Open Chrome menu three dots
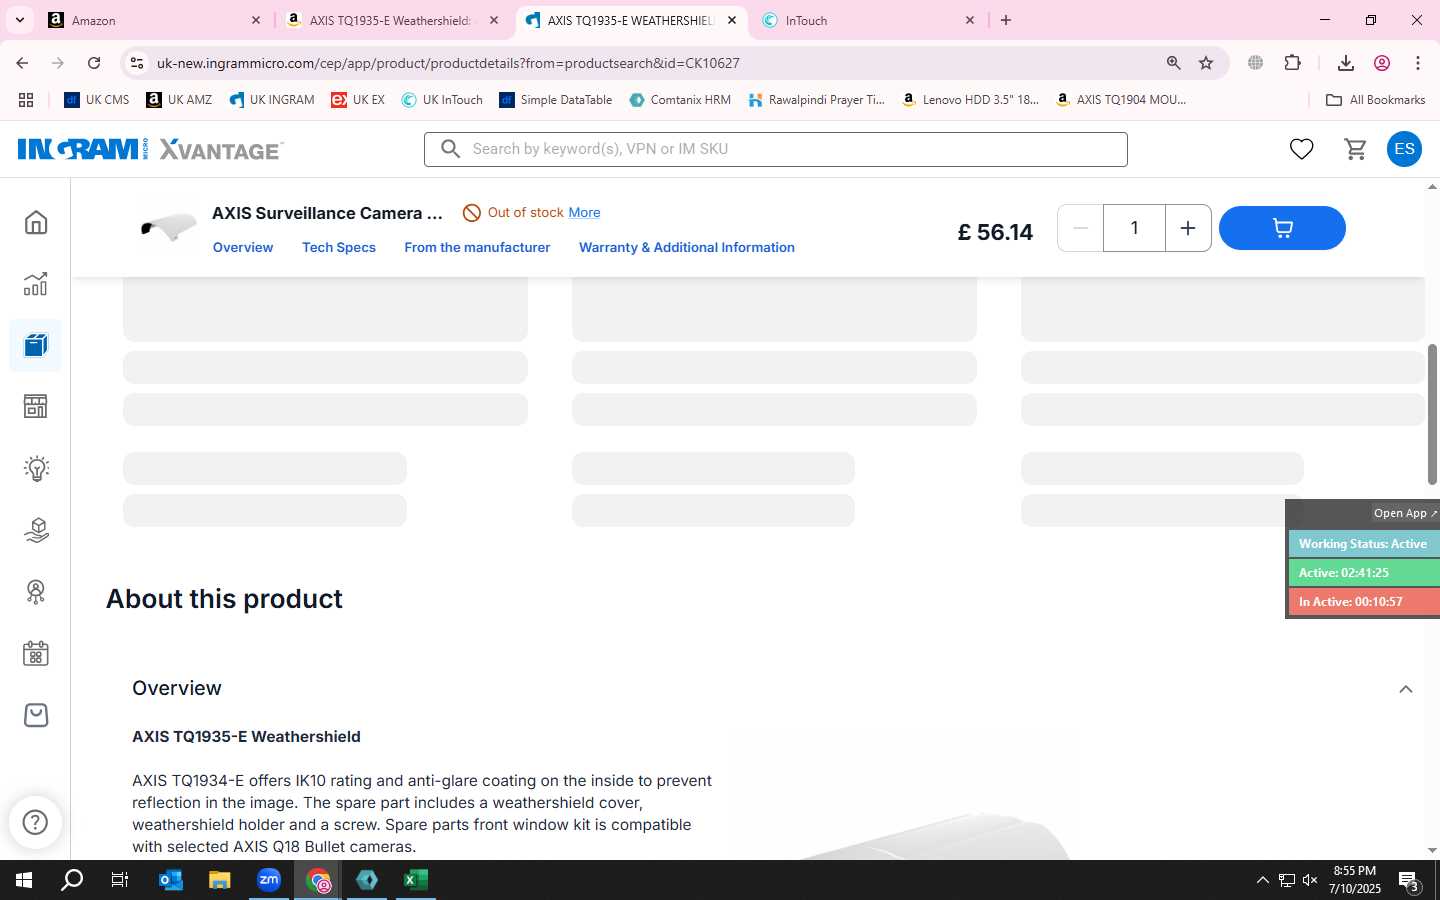Screen dimensions: 1440x900 (x=1417, y=63)
